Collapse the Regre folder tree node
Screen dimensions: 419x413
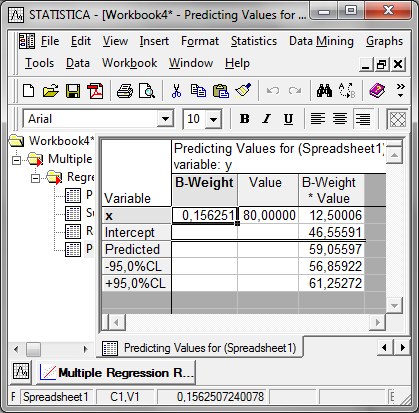click(35, 178)
